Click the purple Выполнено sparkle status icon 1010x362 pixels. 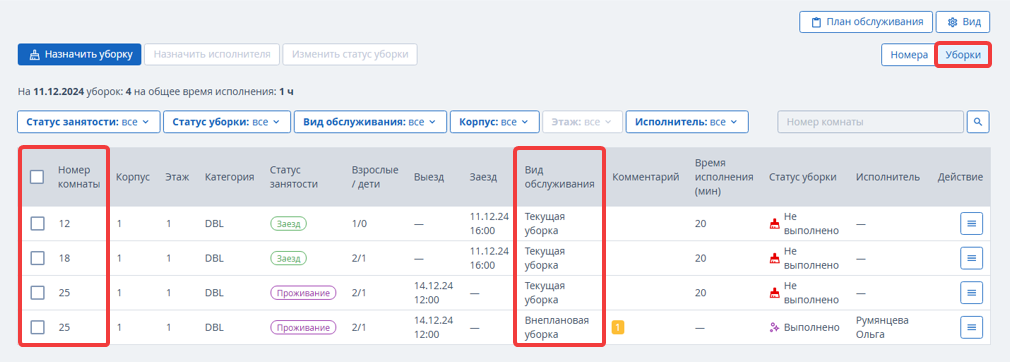(x=775, y=327)
